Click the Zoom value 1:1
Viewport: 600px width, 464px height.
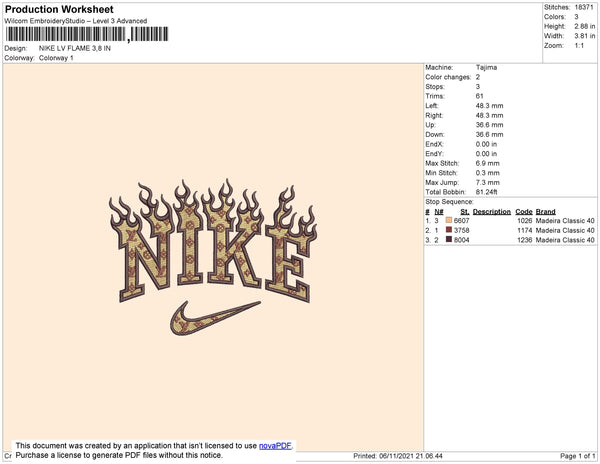[579, 46]
